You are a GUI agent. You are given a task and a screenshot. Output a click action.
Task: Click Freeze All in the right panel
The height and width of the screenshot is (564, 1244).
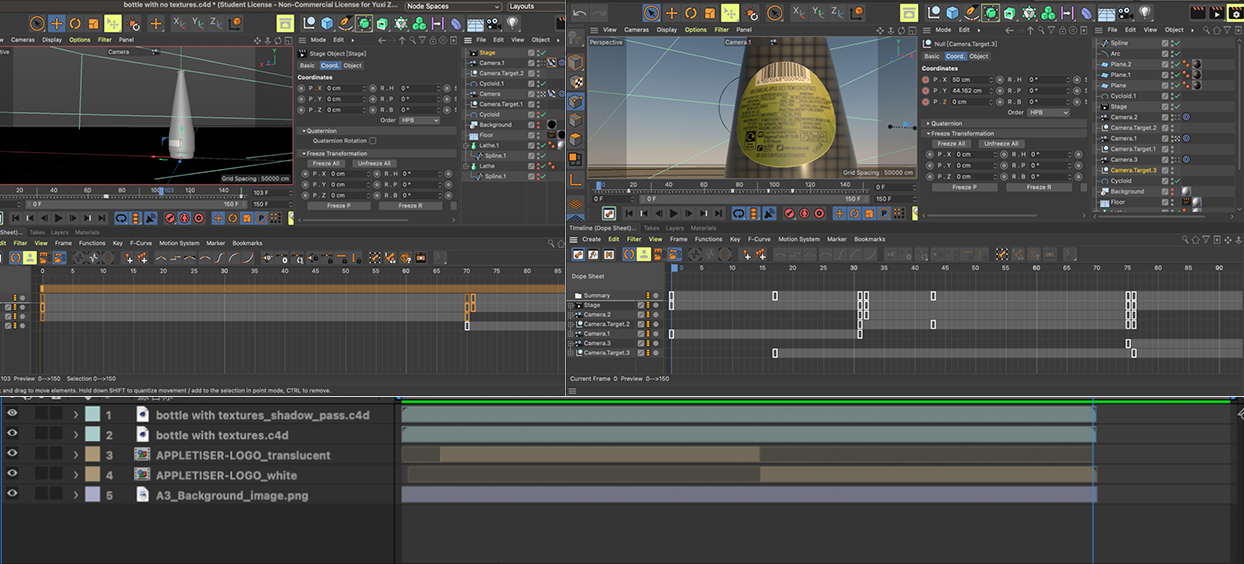click(951, 143)
